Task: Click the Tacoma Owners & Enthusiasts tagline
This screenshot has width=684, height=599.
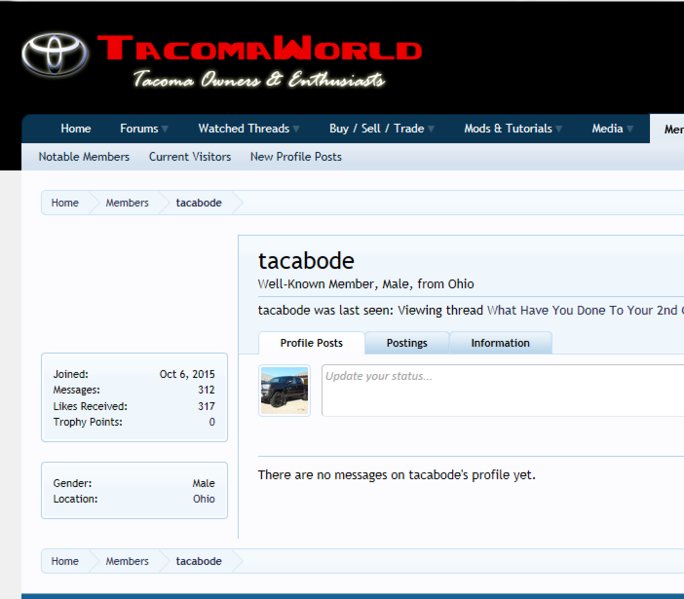Action: (259, 79)
